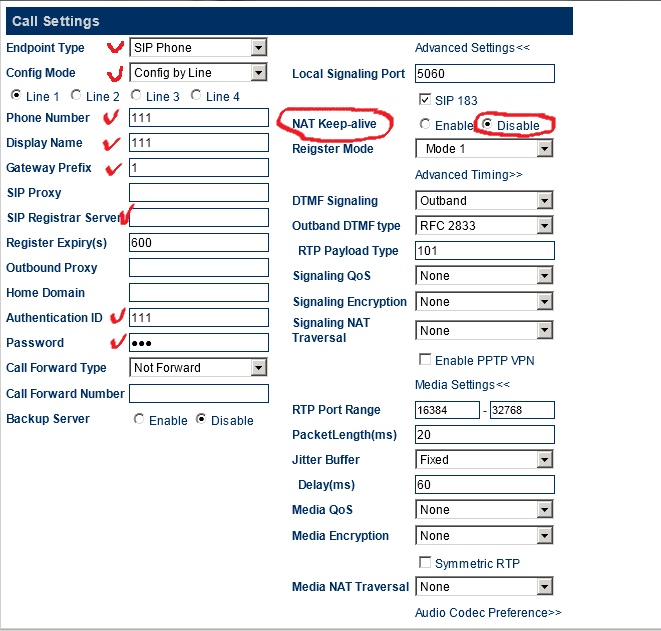Disable NAT Keep-alive

487,124
